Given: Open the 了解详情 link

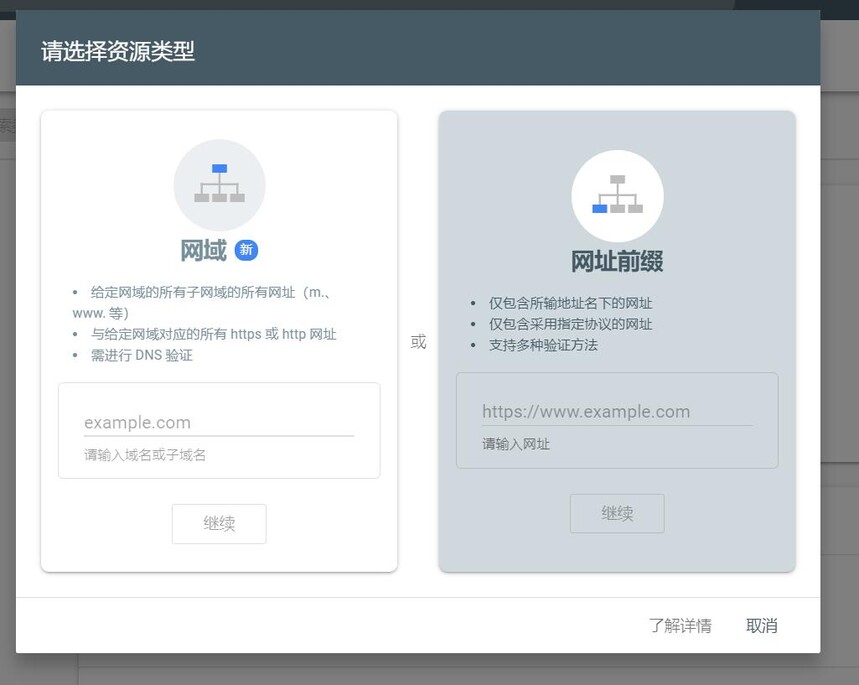Looking at the screenshot, I should click(680, 625).
